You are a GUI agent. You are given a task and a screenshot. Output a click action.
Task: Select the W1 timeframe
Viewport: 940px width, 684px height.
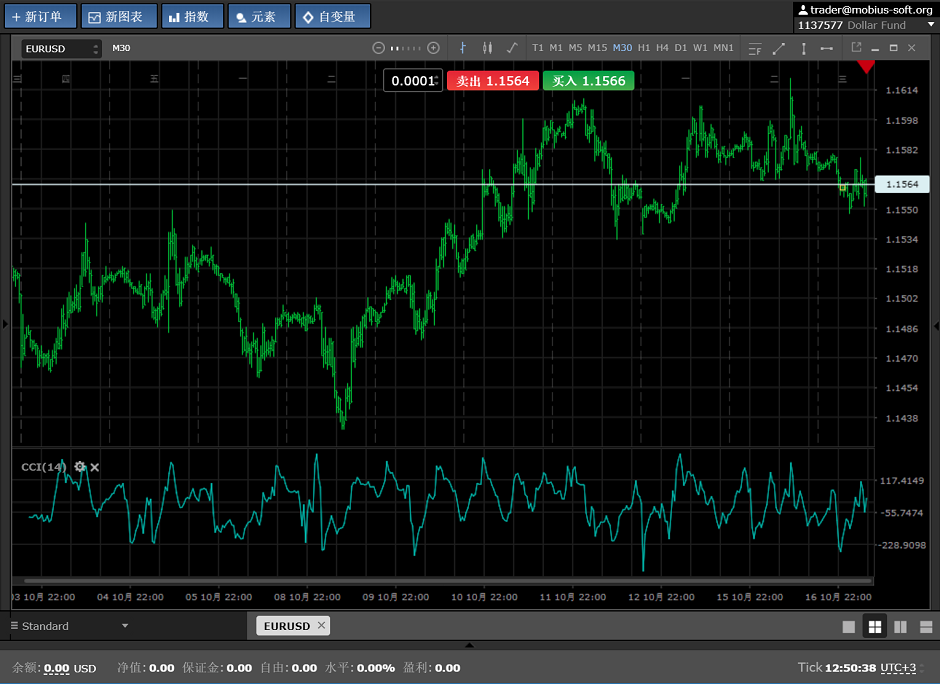[x=700, y=48]
